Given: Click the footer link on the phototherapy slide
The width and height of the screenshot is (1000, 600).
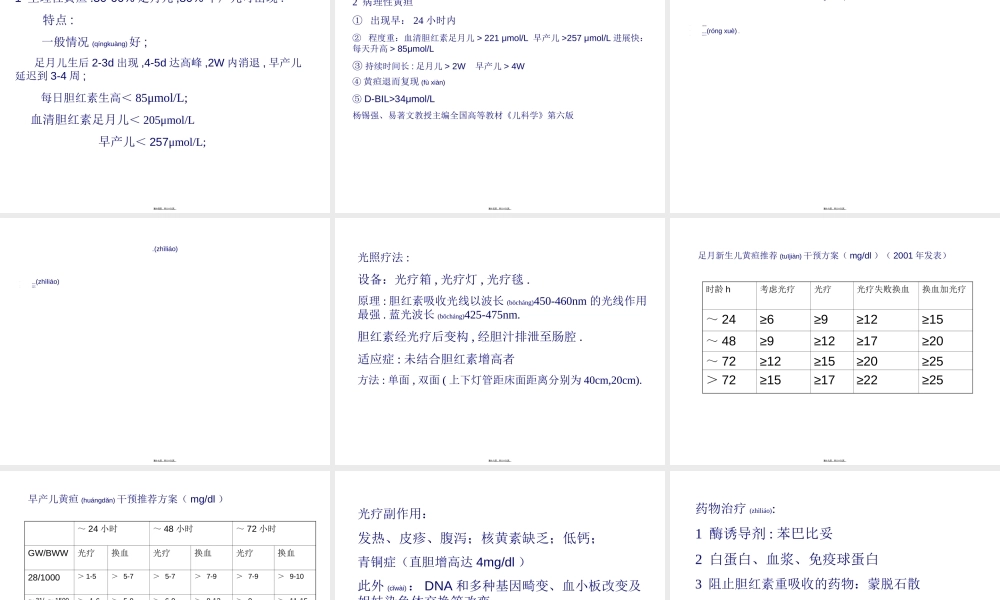Looking at the screenshot, I should (499, 461).
